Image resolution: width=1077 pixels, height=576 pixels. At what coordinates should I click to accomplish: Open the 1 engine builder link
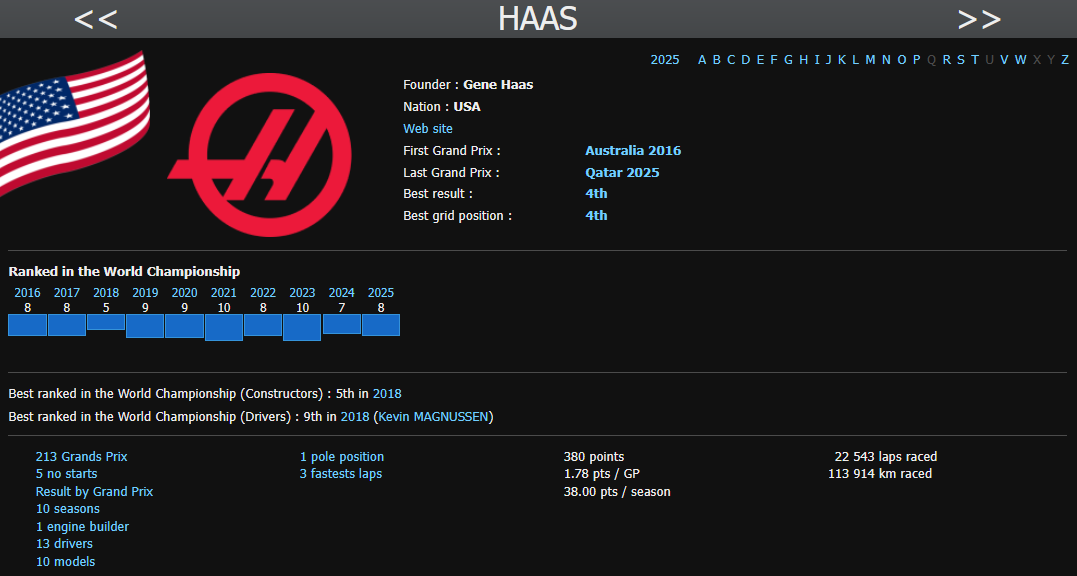tap(82, 527)
